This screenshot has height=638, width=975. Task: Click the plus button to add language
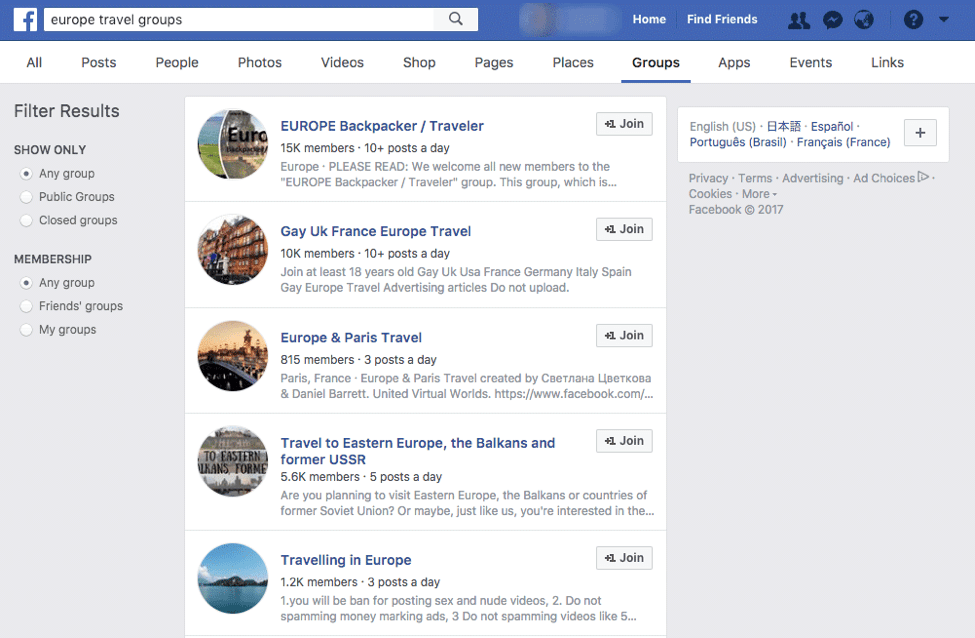(x=920, y=134)
